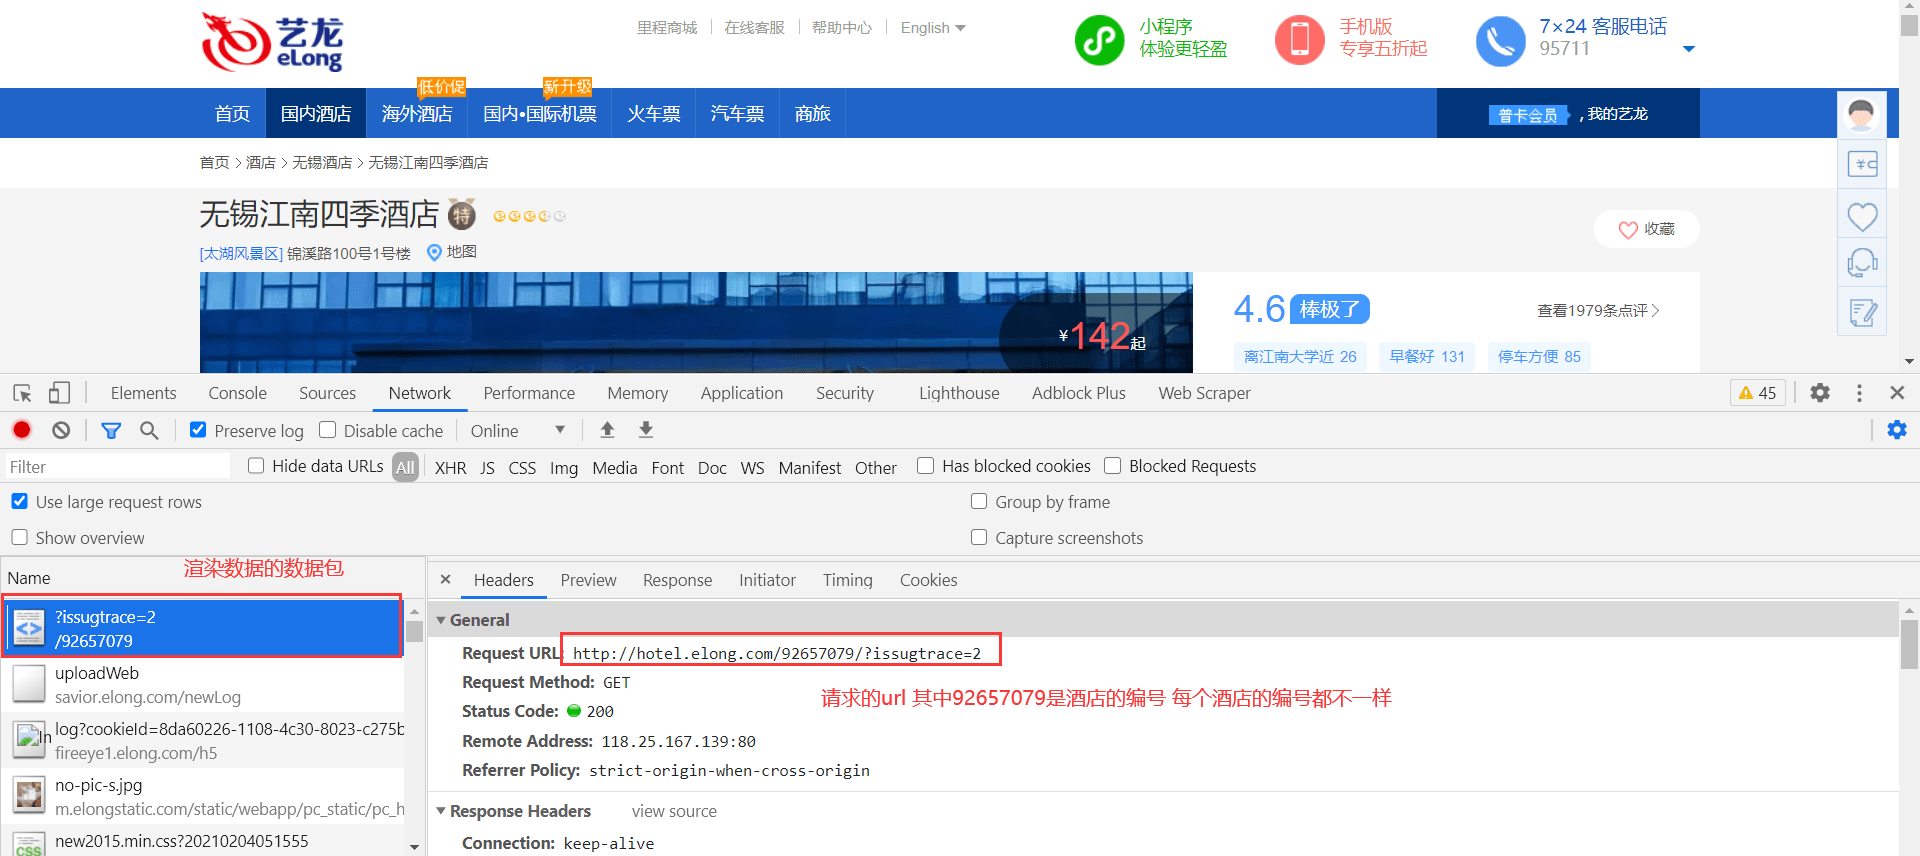Screen dimensions: 1920x856
Task: Click the 离江南大学近 26 tag
Action: coord(1300,356)
